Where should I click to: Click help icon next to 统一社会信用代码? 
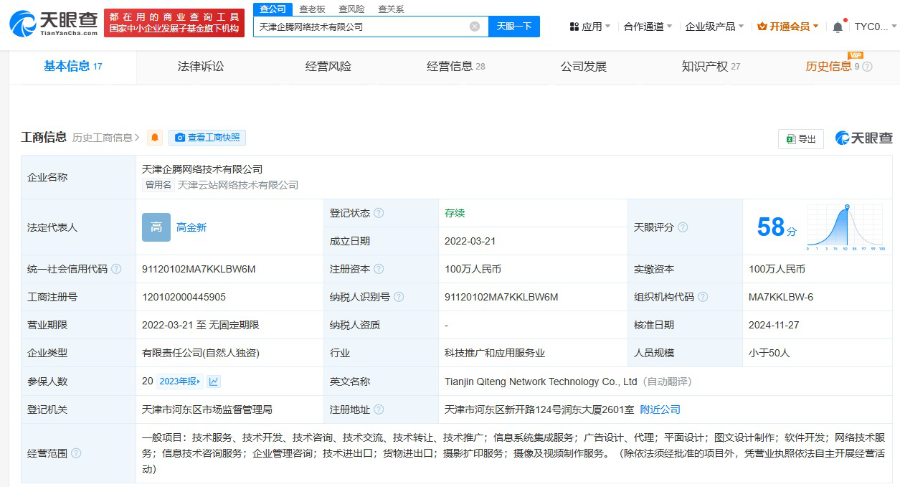pyautogui.click(x=116, y=269)
